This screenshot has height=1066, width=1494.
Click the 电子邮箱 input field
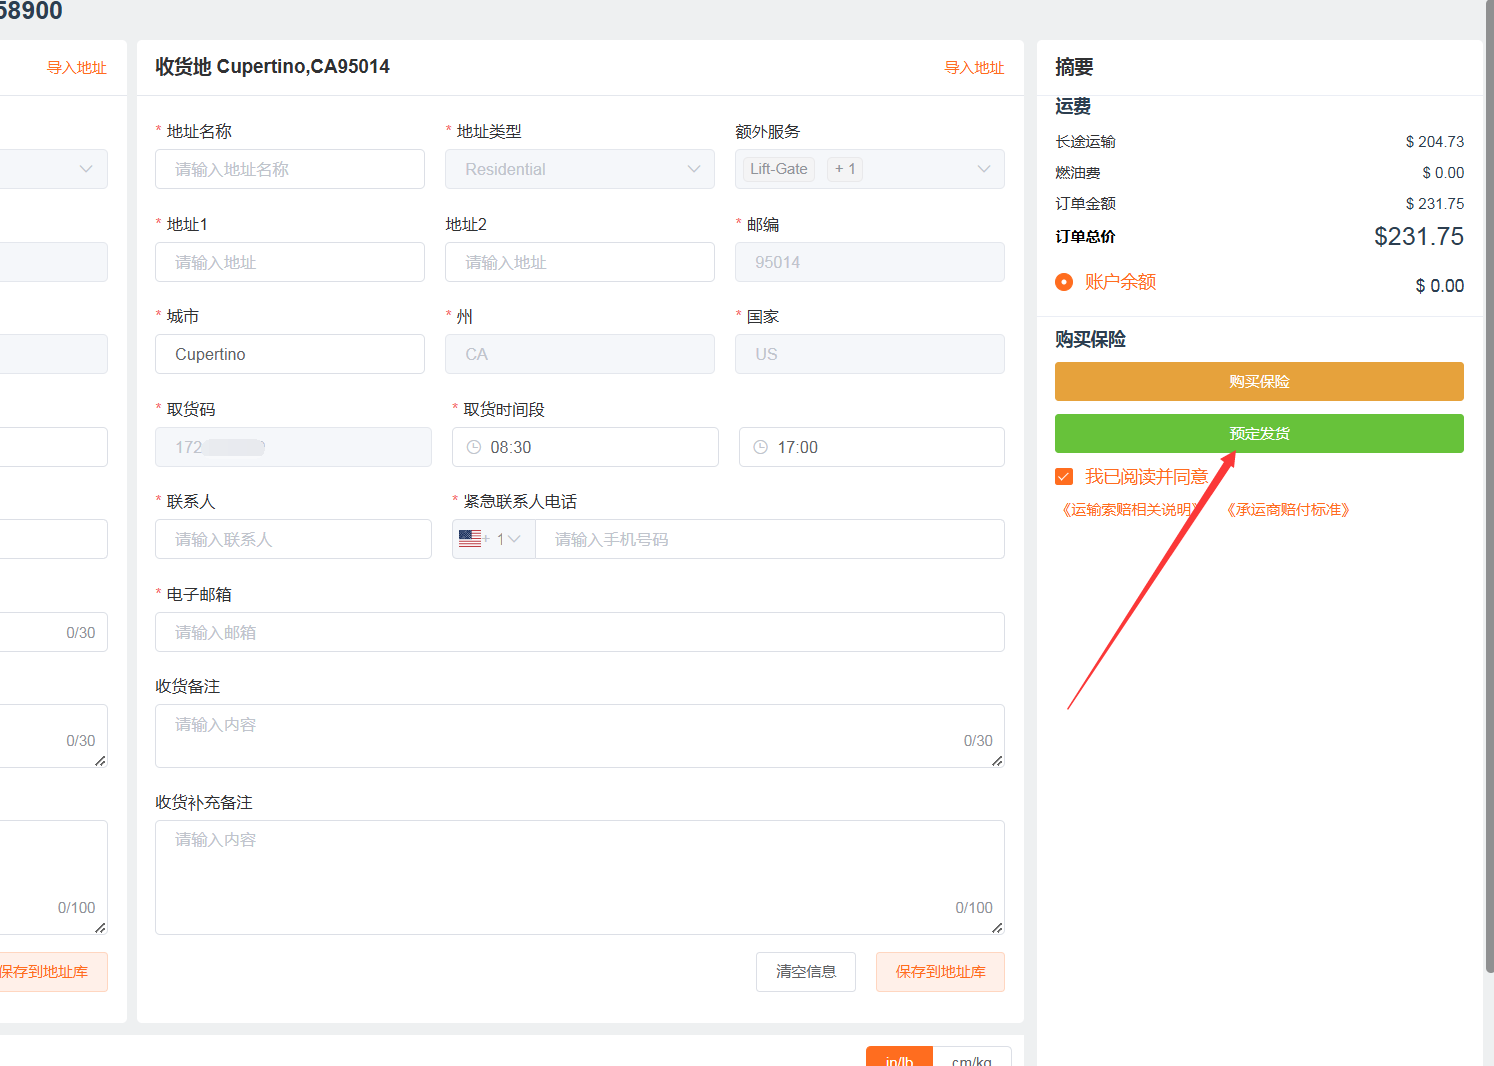[580, 632]
